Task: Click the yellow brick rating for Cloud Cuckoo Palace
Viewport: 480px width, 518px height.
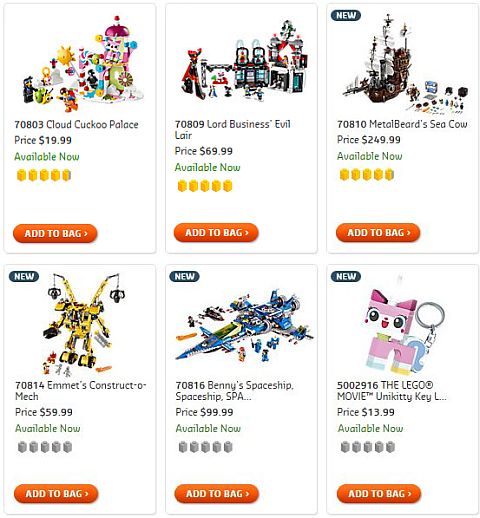Action: click(44, 175)
